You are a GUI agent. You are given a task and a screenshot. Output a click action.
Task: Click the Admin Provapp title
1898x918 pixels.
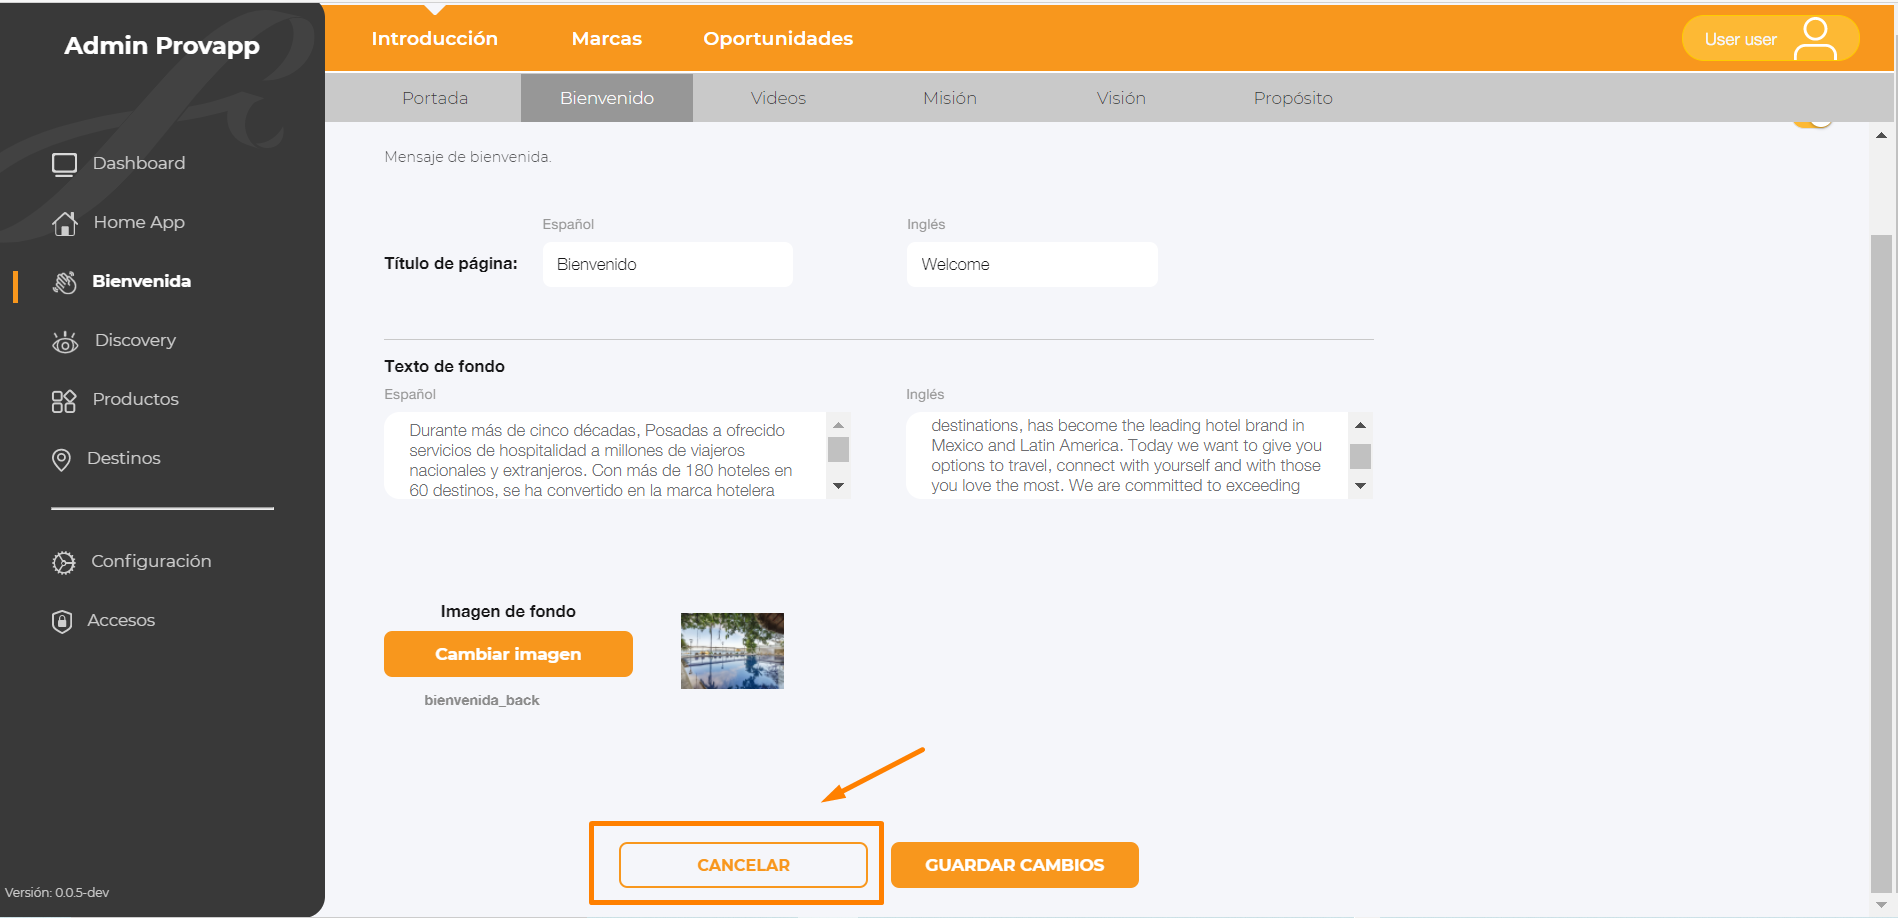162,46
